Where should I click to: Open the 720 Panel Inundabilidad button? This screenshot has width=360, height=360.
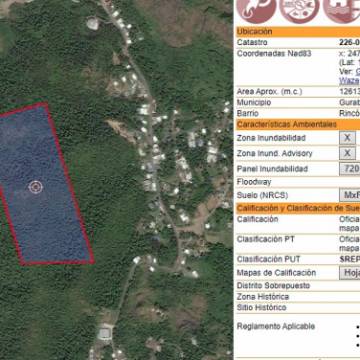coord(350,169)
